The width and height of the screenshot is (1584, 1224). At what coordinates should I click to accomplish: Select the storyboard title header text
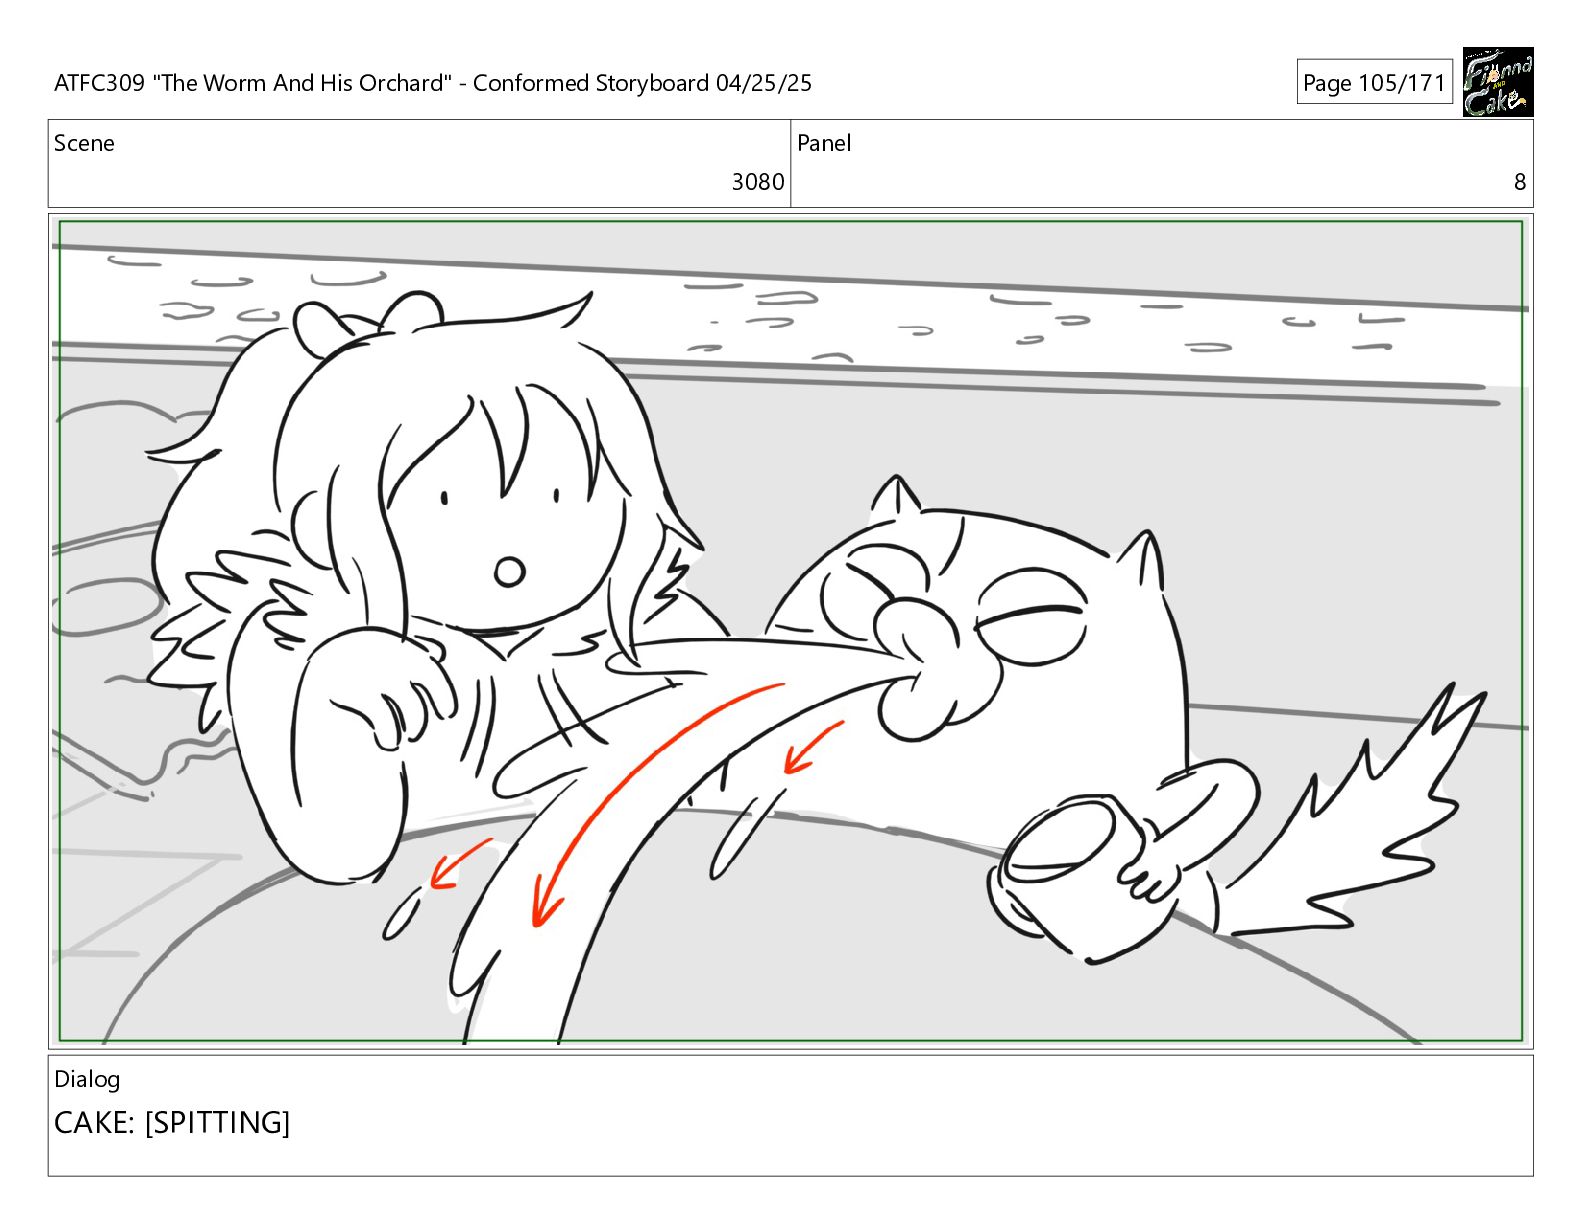pos(433,83)
